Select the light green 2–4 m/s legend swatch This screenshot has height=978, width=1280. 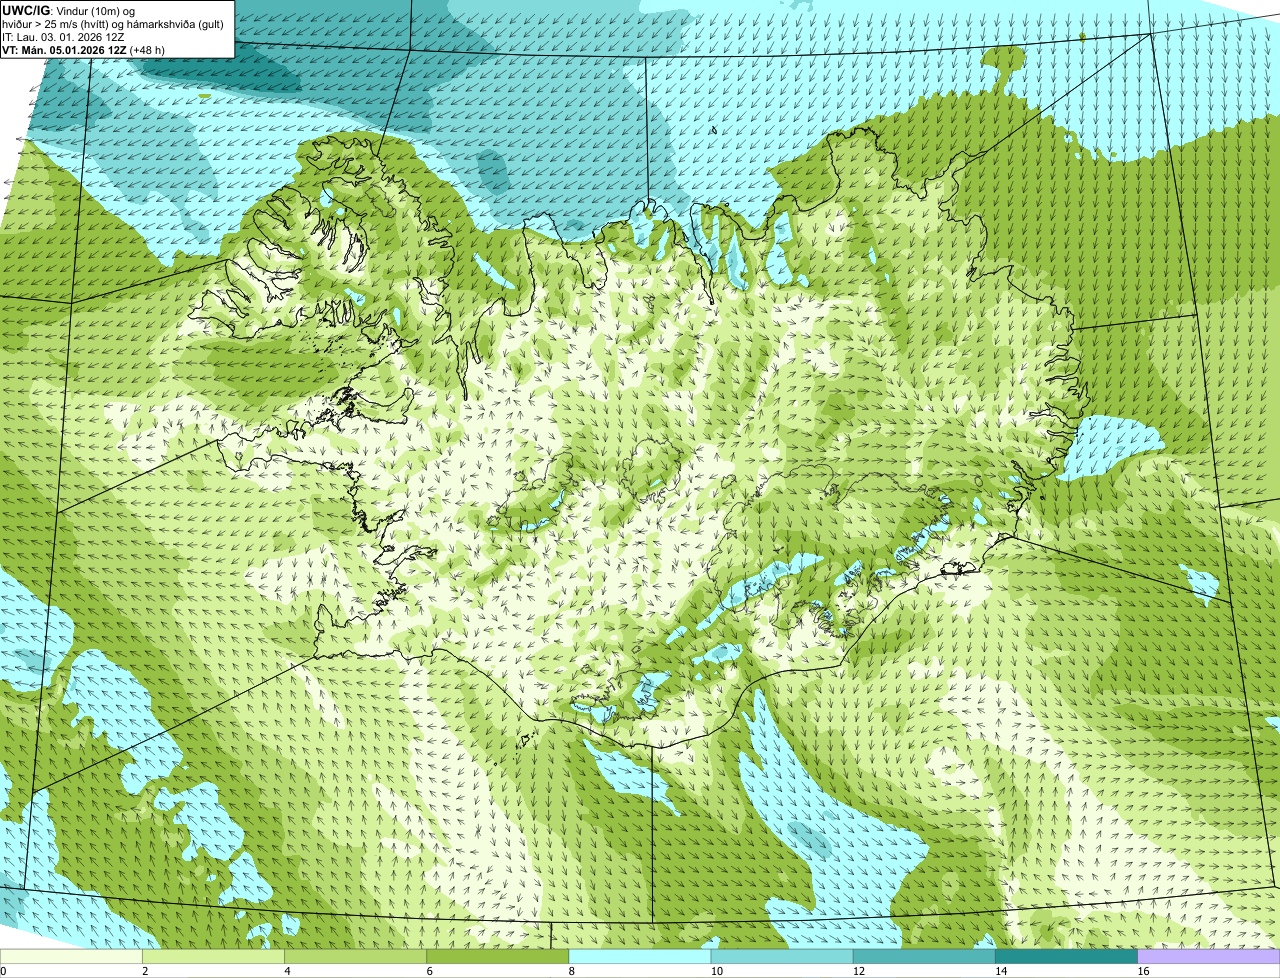point(215,956)
